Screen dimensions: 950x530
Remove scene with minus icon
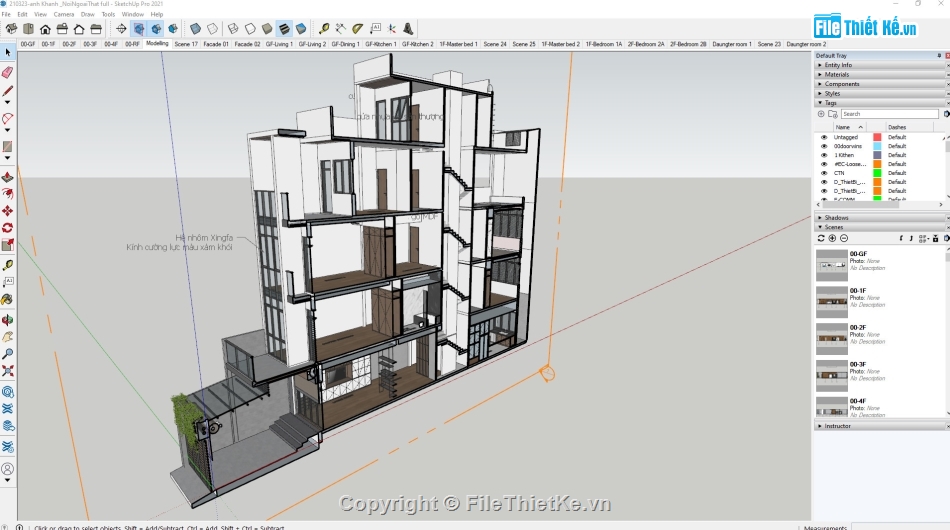[x=844, y=239]
